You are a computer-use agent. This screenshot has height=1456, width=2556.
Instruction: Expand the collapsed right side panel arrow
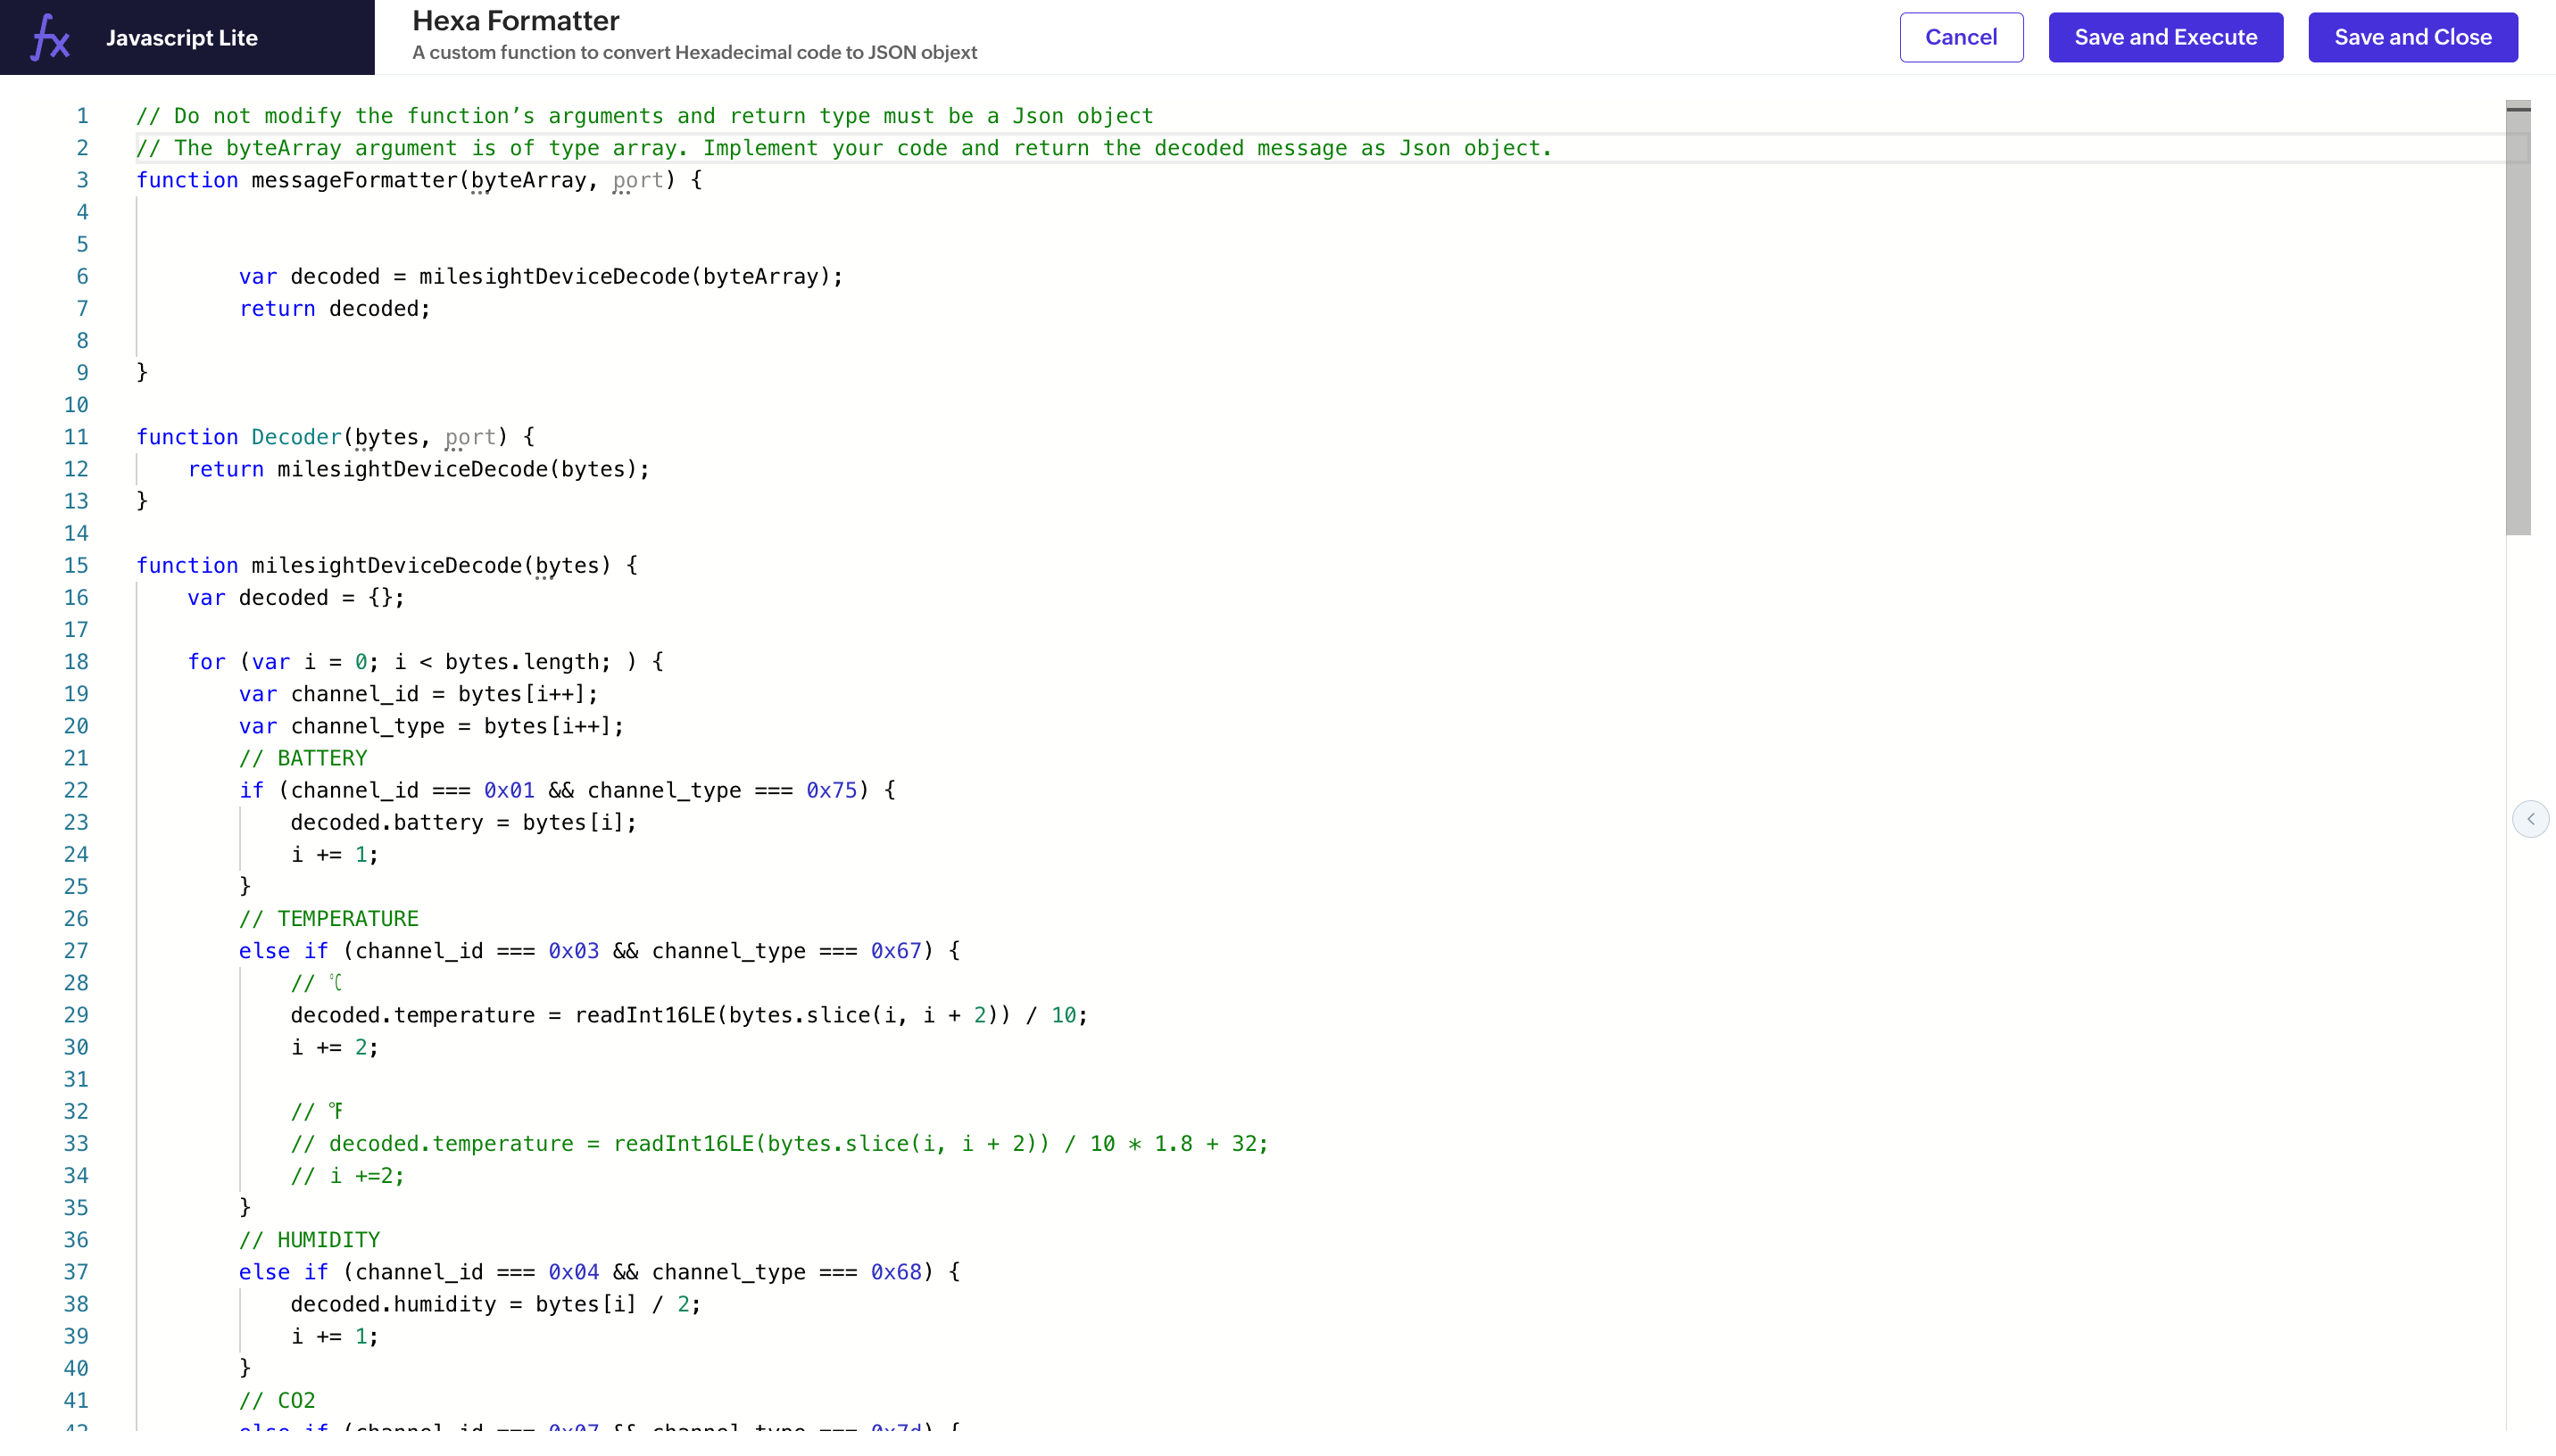(x=2530, y=819)
